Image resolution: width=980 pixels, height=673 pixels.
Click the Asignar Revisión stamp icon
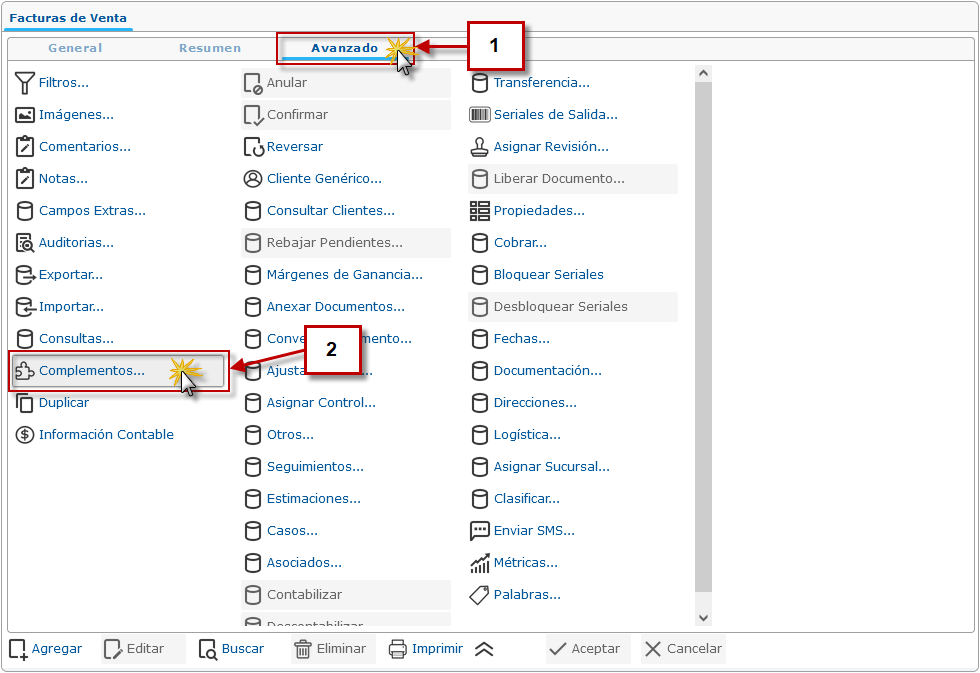tap(479, 147)
